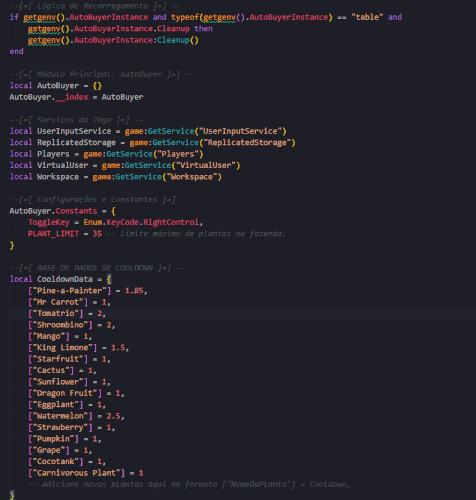Image resolution: width=476 pixels, height=500 pixels.
Task: Click the "Grape" entry
Action: click(x=60, y=450)
